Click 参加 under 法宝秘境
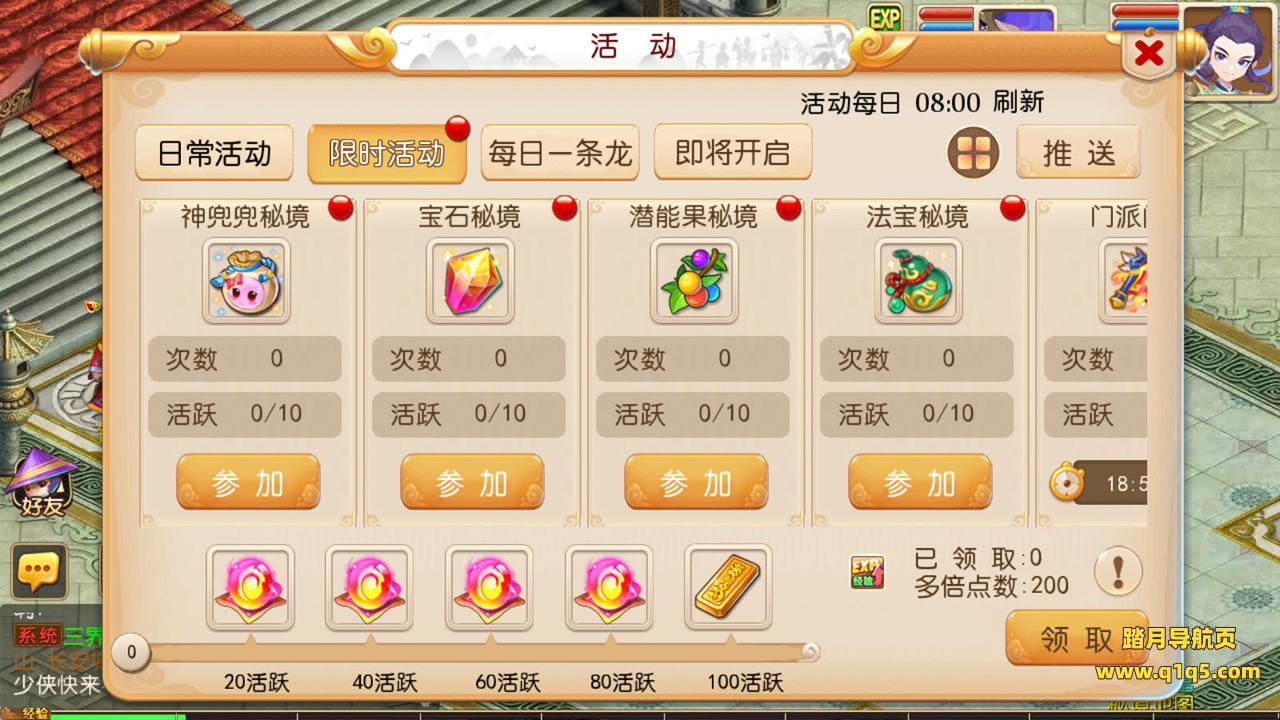Viewport: 1280px width, 720px height. pyautogui.click(x=920, y=482)
